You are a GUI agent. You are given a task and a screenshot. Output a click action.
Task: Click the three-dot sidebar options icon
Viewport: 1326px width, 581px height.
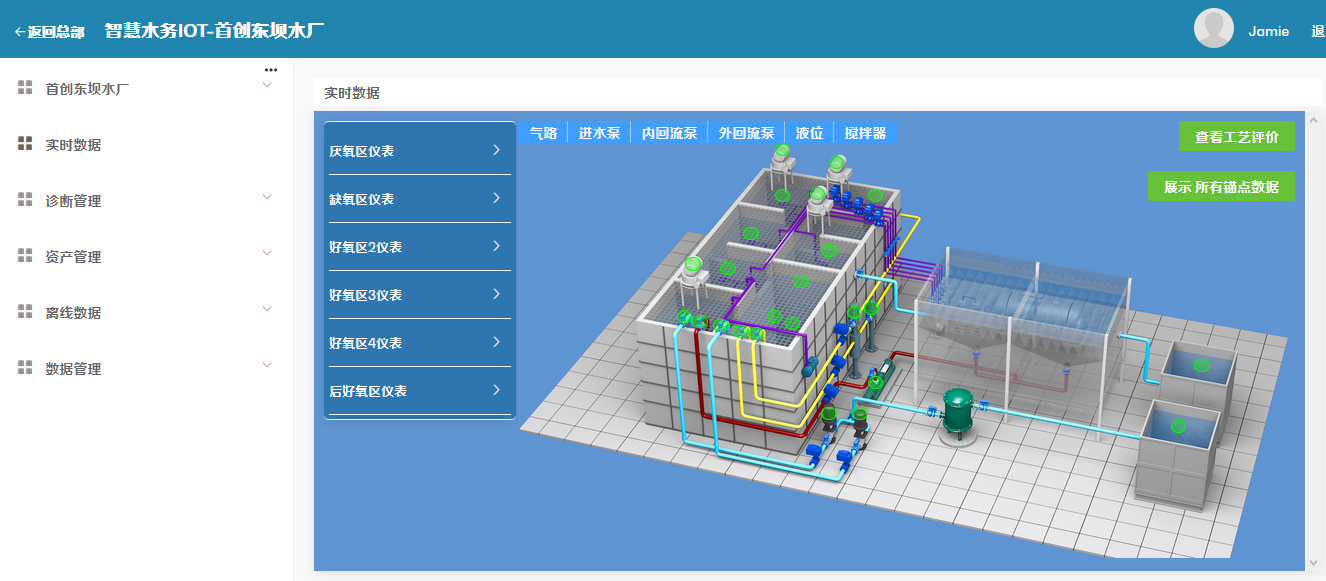[x=270, y=70]
